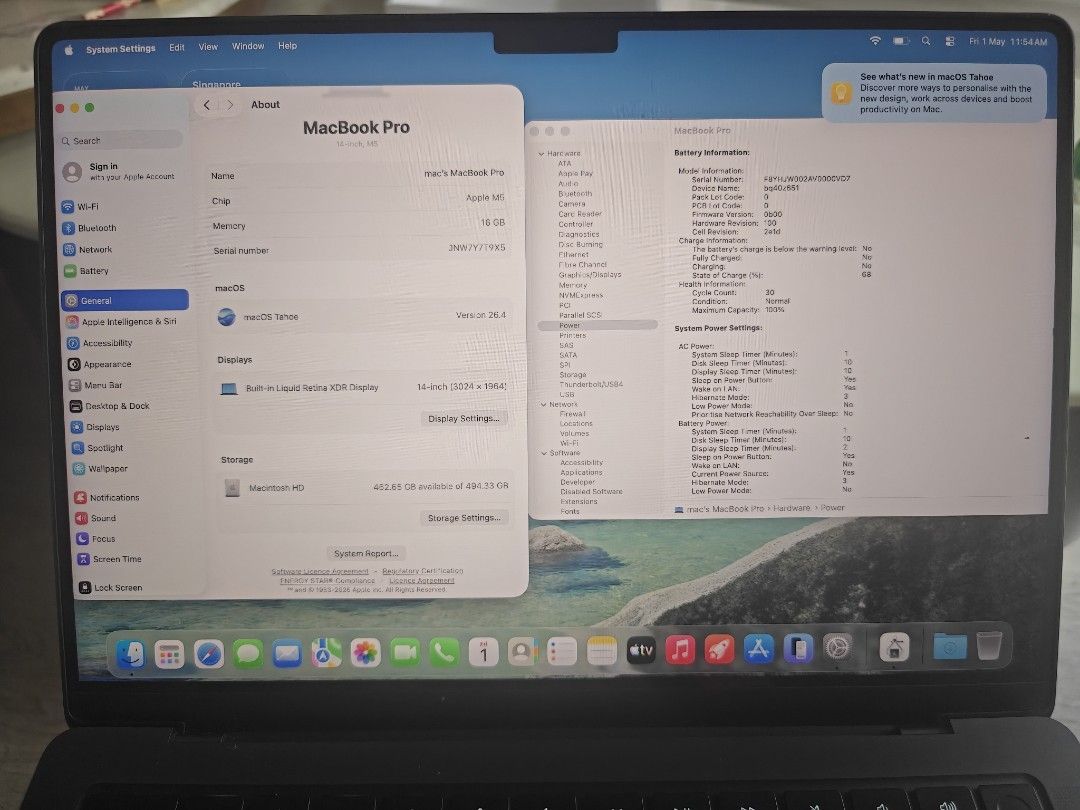Open the Apple menu
This screenshot has width=1080, height=810.
(x=69, y=50)
